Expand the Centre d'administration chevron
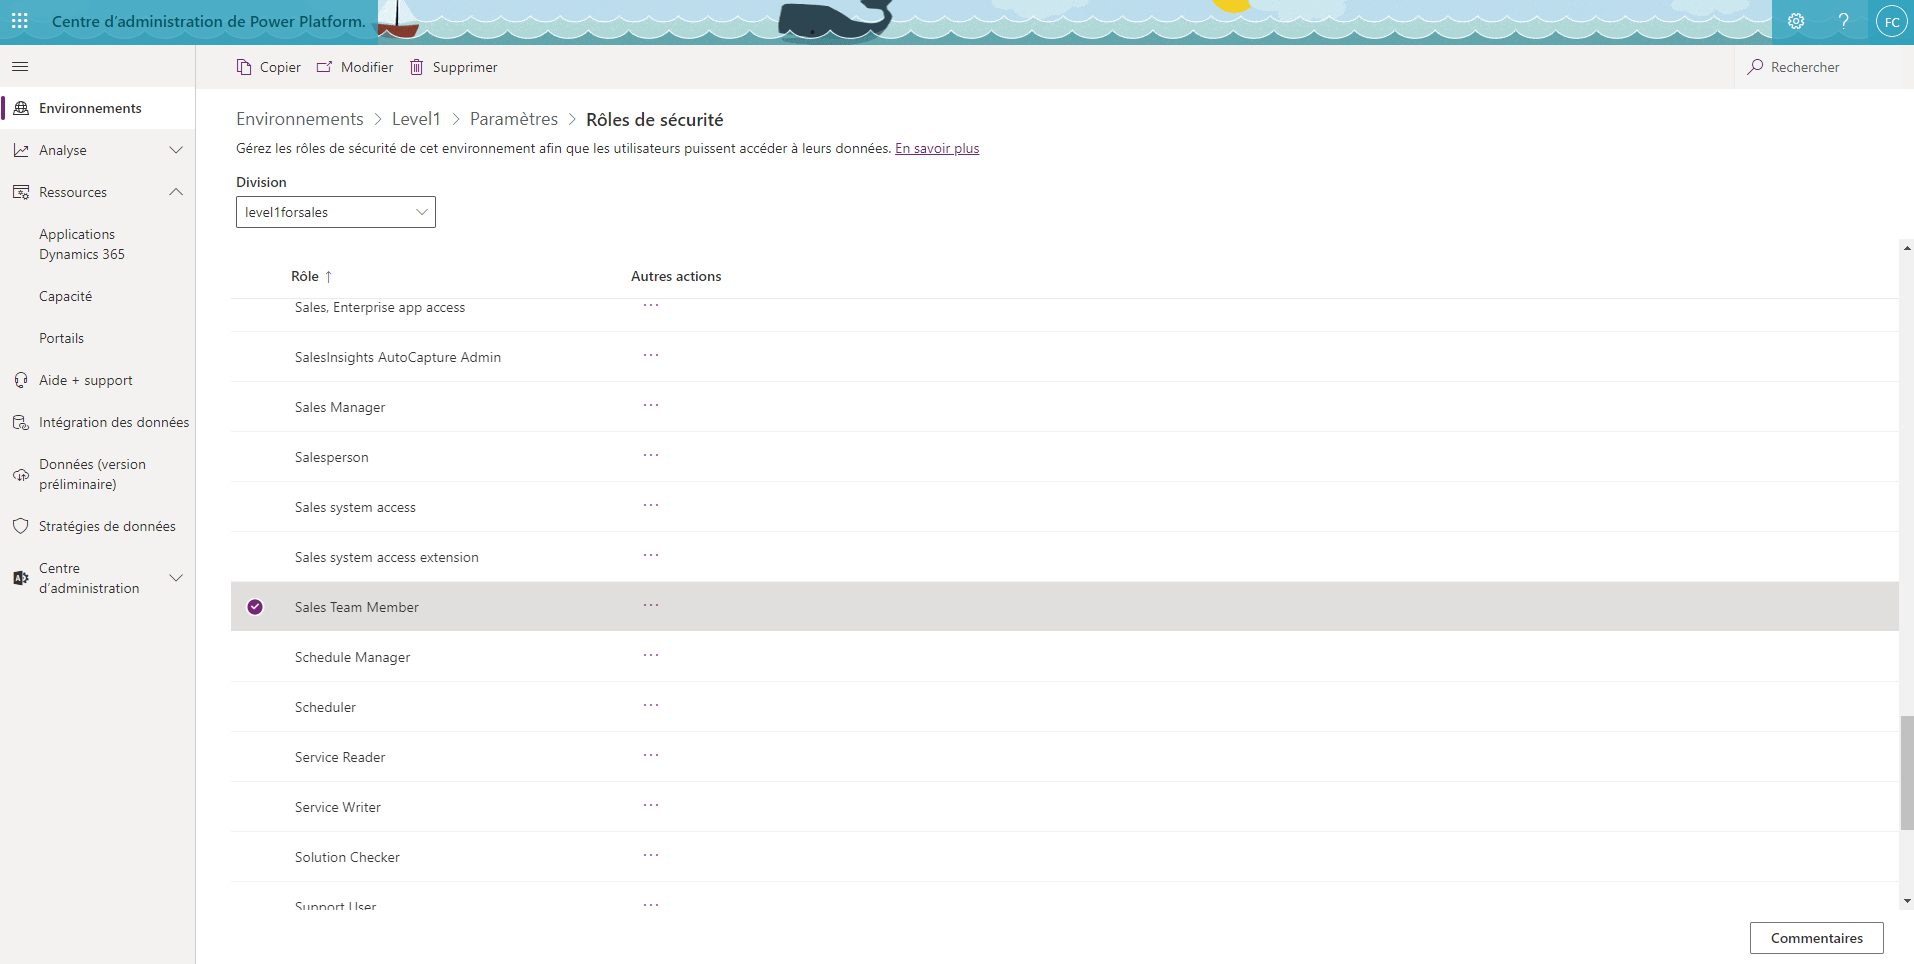 [176, 578]
